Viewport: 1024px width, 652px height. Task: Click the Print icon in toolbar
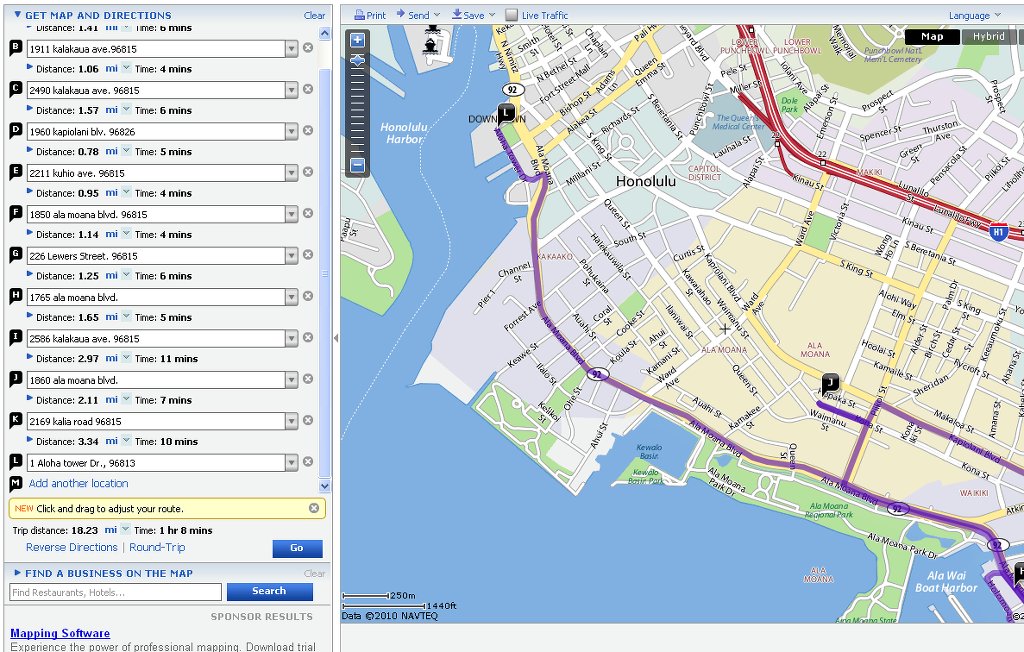point(359,14)
